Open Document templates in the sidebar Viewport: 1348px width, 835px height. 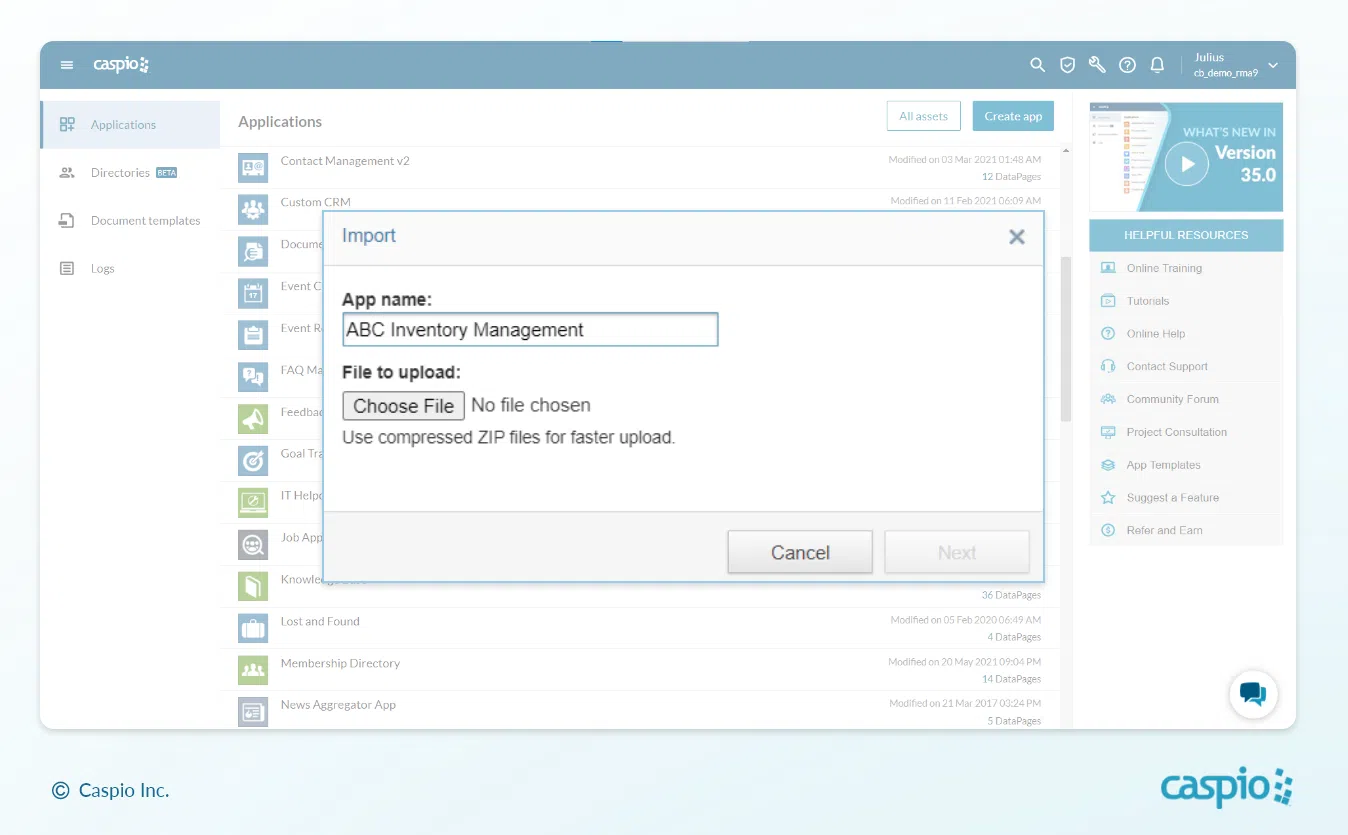pos(145,221)
